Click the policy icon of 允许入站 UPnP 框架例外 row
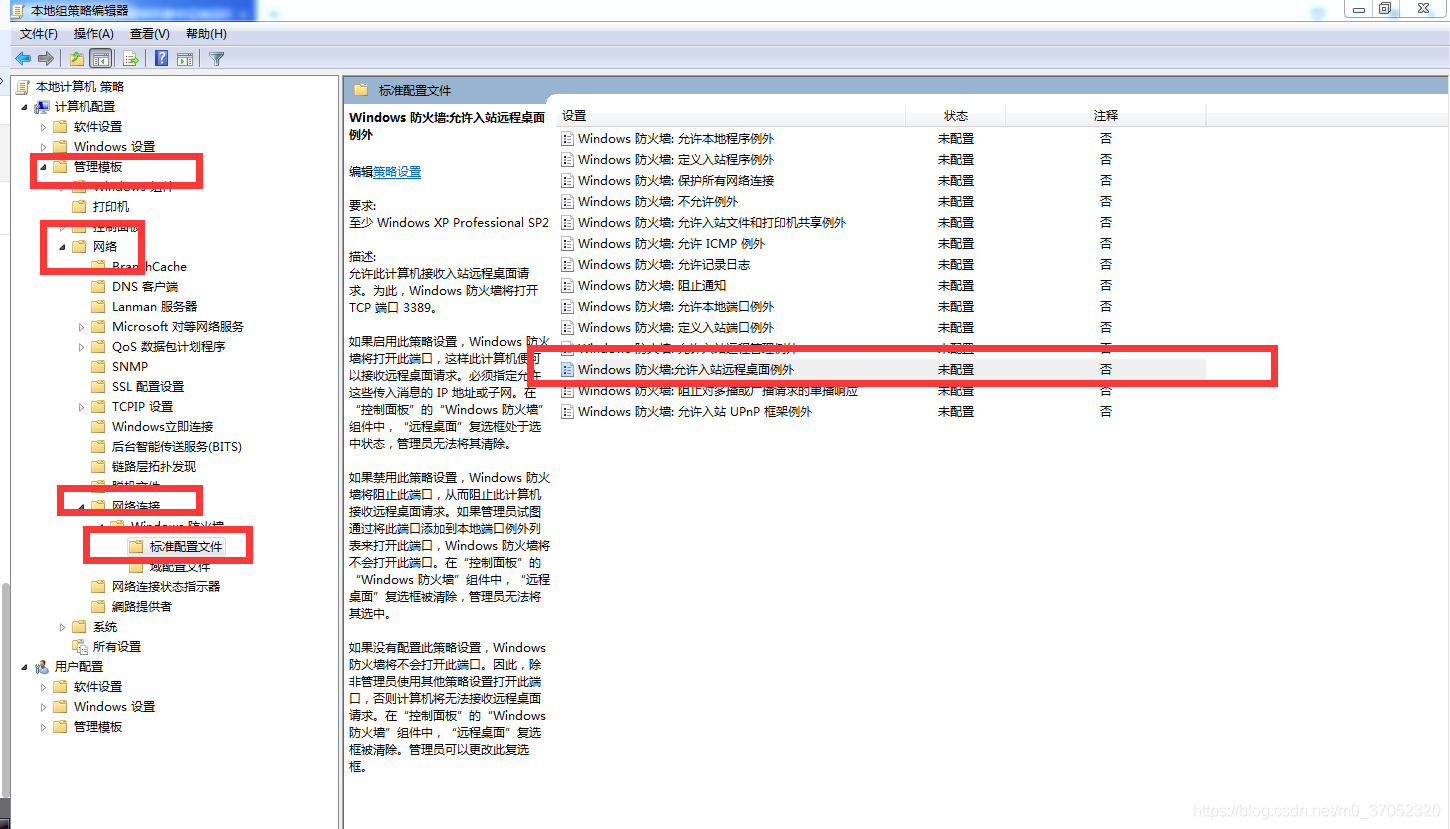The width and height of the screenshot is (1450, 829). pyautogui.click(x=567, y=412)
